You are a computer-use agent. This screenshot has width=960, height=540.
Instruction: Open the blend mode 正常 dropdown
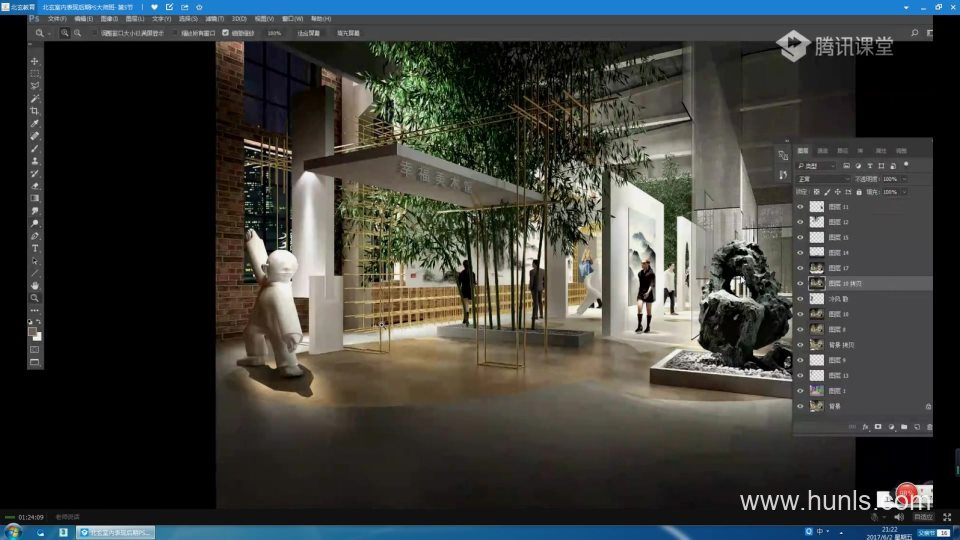coord(823,179)
